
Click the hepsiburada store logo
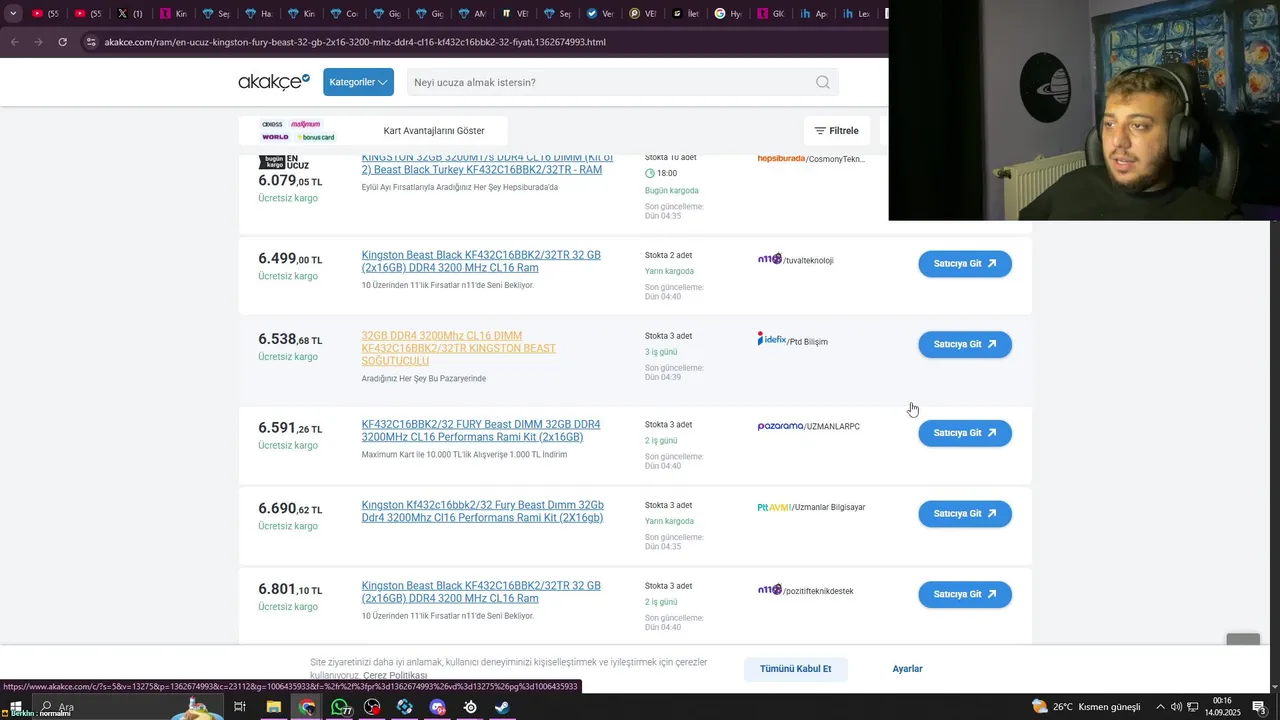pyautogui.click(x=781, y=159)
